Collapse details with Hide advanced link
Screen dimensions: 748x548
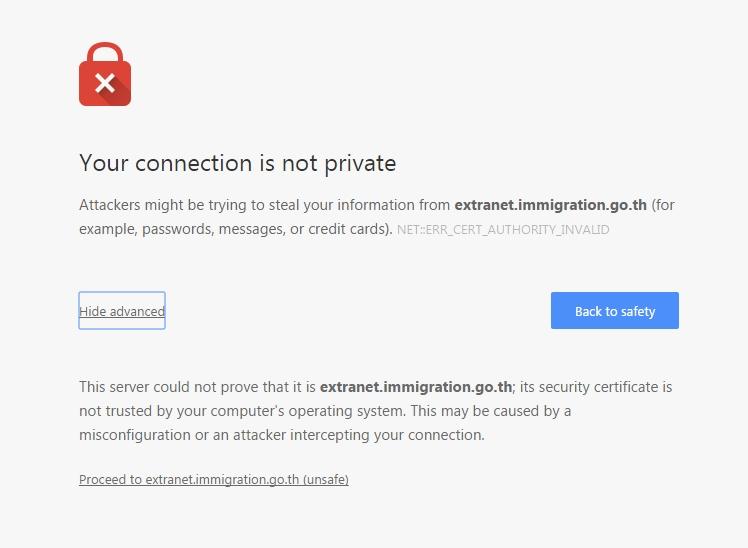pyautogui.click(x=122, y=311)
